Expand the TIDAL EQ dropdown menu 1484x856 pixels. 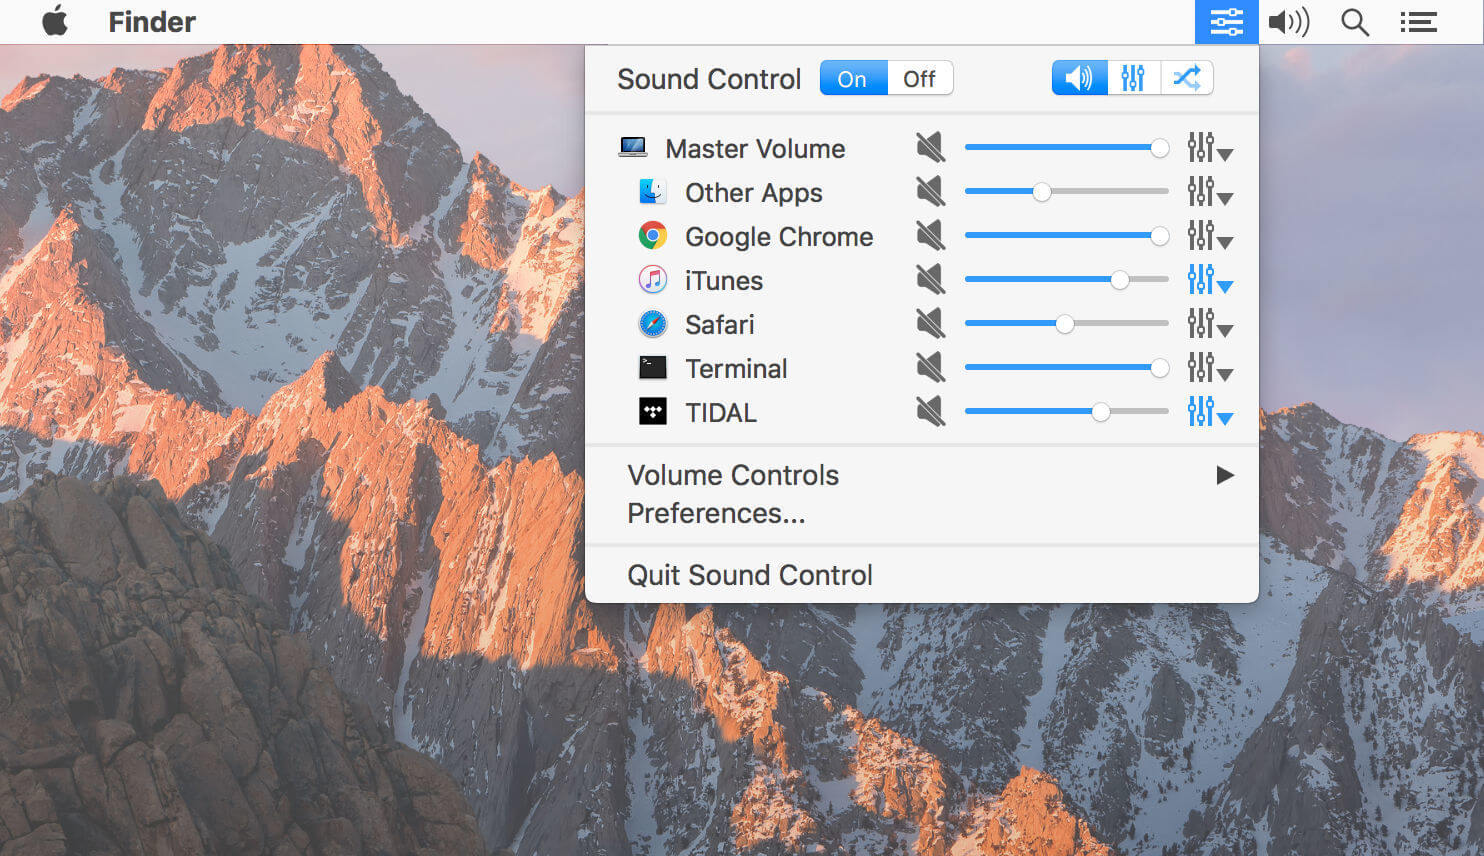[x=1209, y=412]
